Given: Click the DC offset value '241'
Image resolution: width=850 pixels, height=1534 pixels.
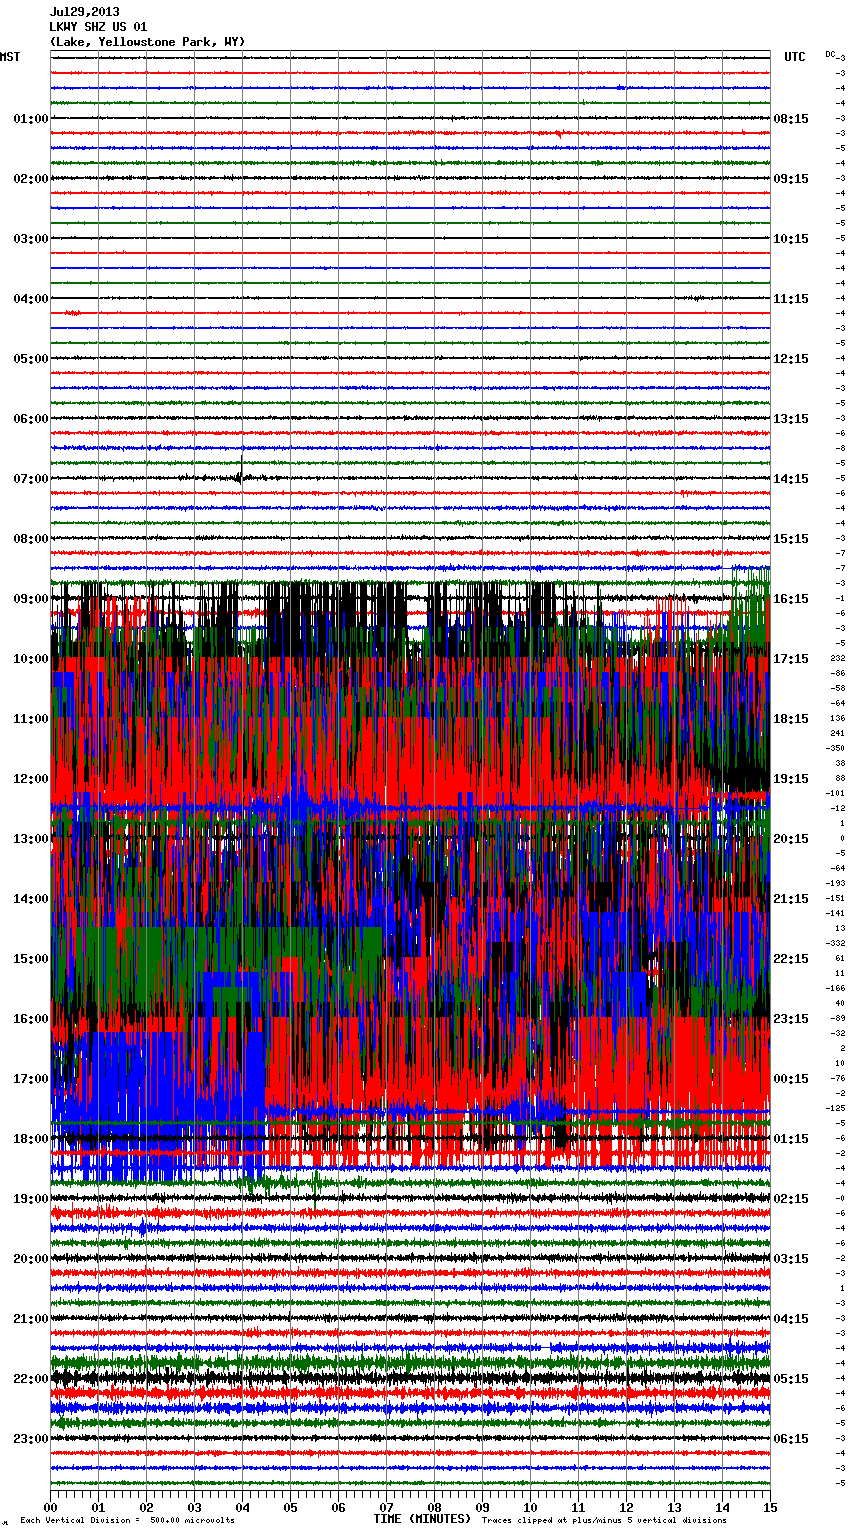Looking at the screenshot, I should 837,734.
